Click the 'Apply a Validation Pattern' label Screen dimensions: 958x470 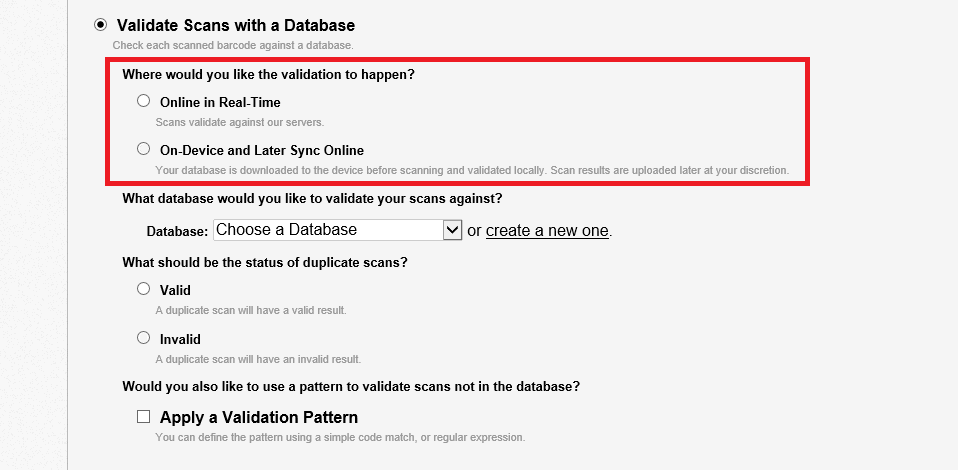258,417
